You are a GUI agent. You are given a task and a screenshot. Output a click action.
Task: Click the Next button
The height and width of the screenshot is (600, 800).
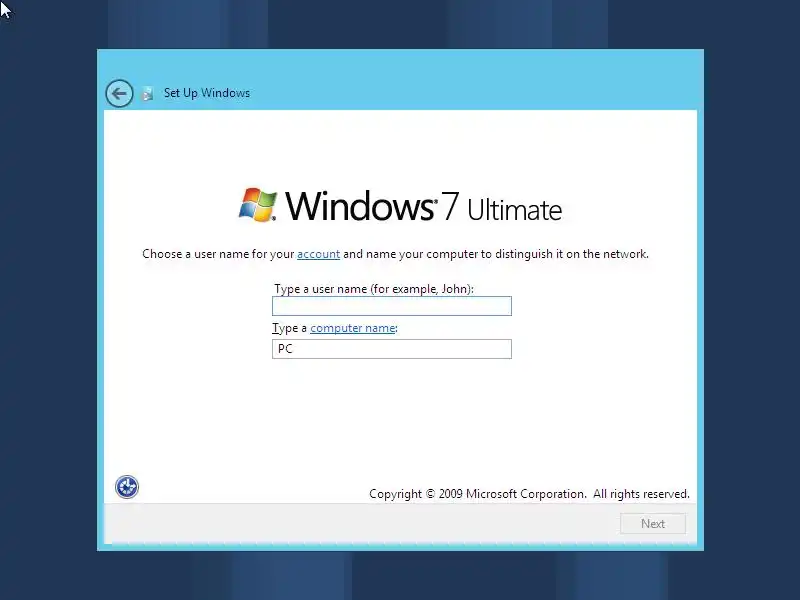[x=653, y=523]
